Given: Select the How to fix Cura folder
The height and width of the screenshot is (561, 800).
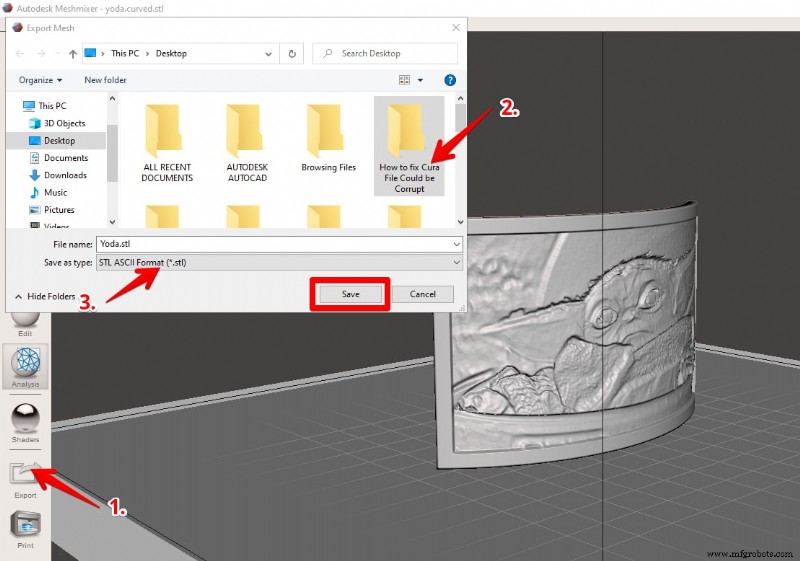Looking at the screenshot, I should tap(409, 146).
